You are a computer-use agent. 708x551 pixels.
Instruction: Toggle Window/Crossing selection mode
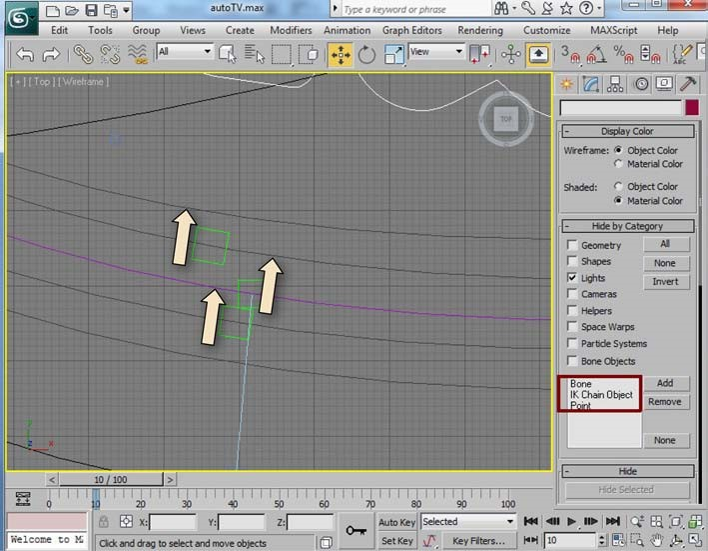coord(308,54)
